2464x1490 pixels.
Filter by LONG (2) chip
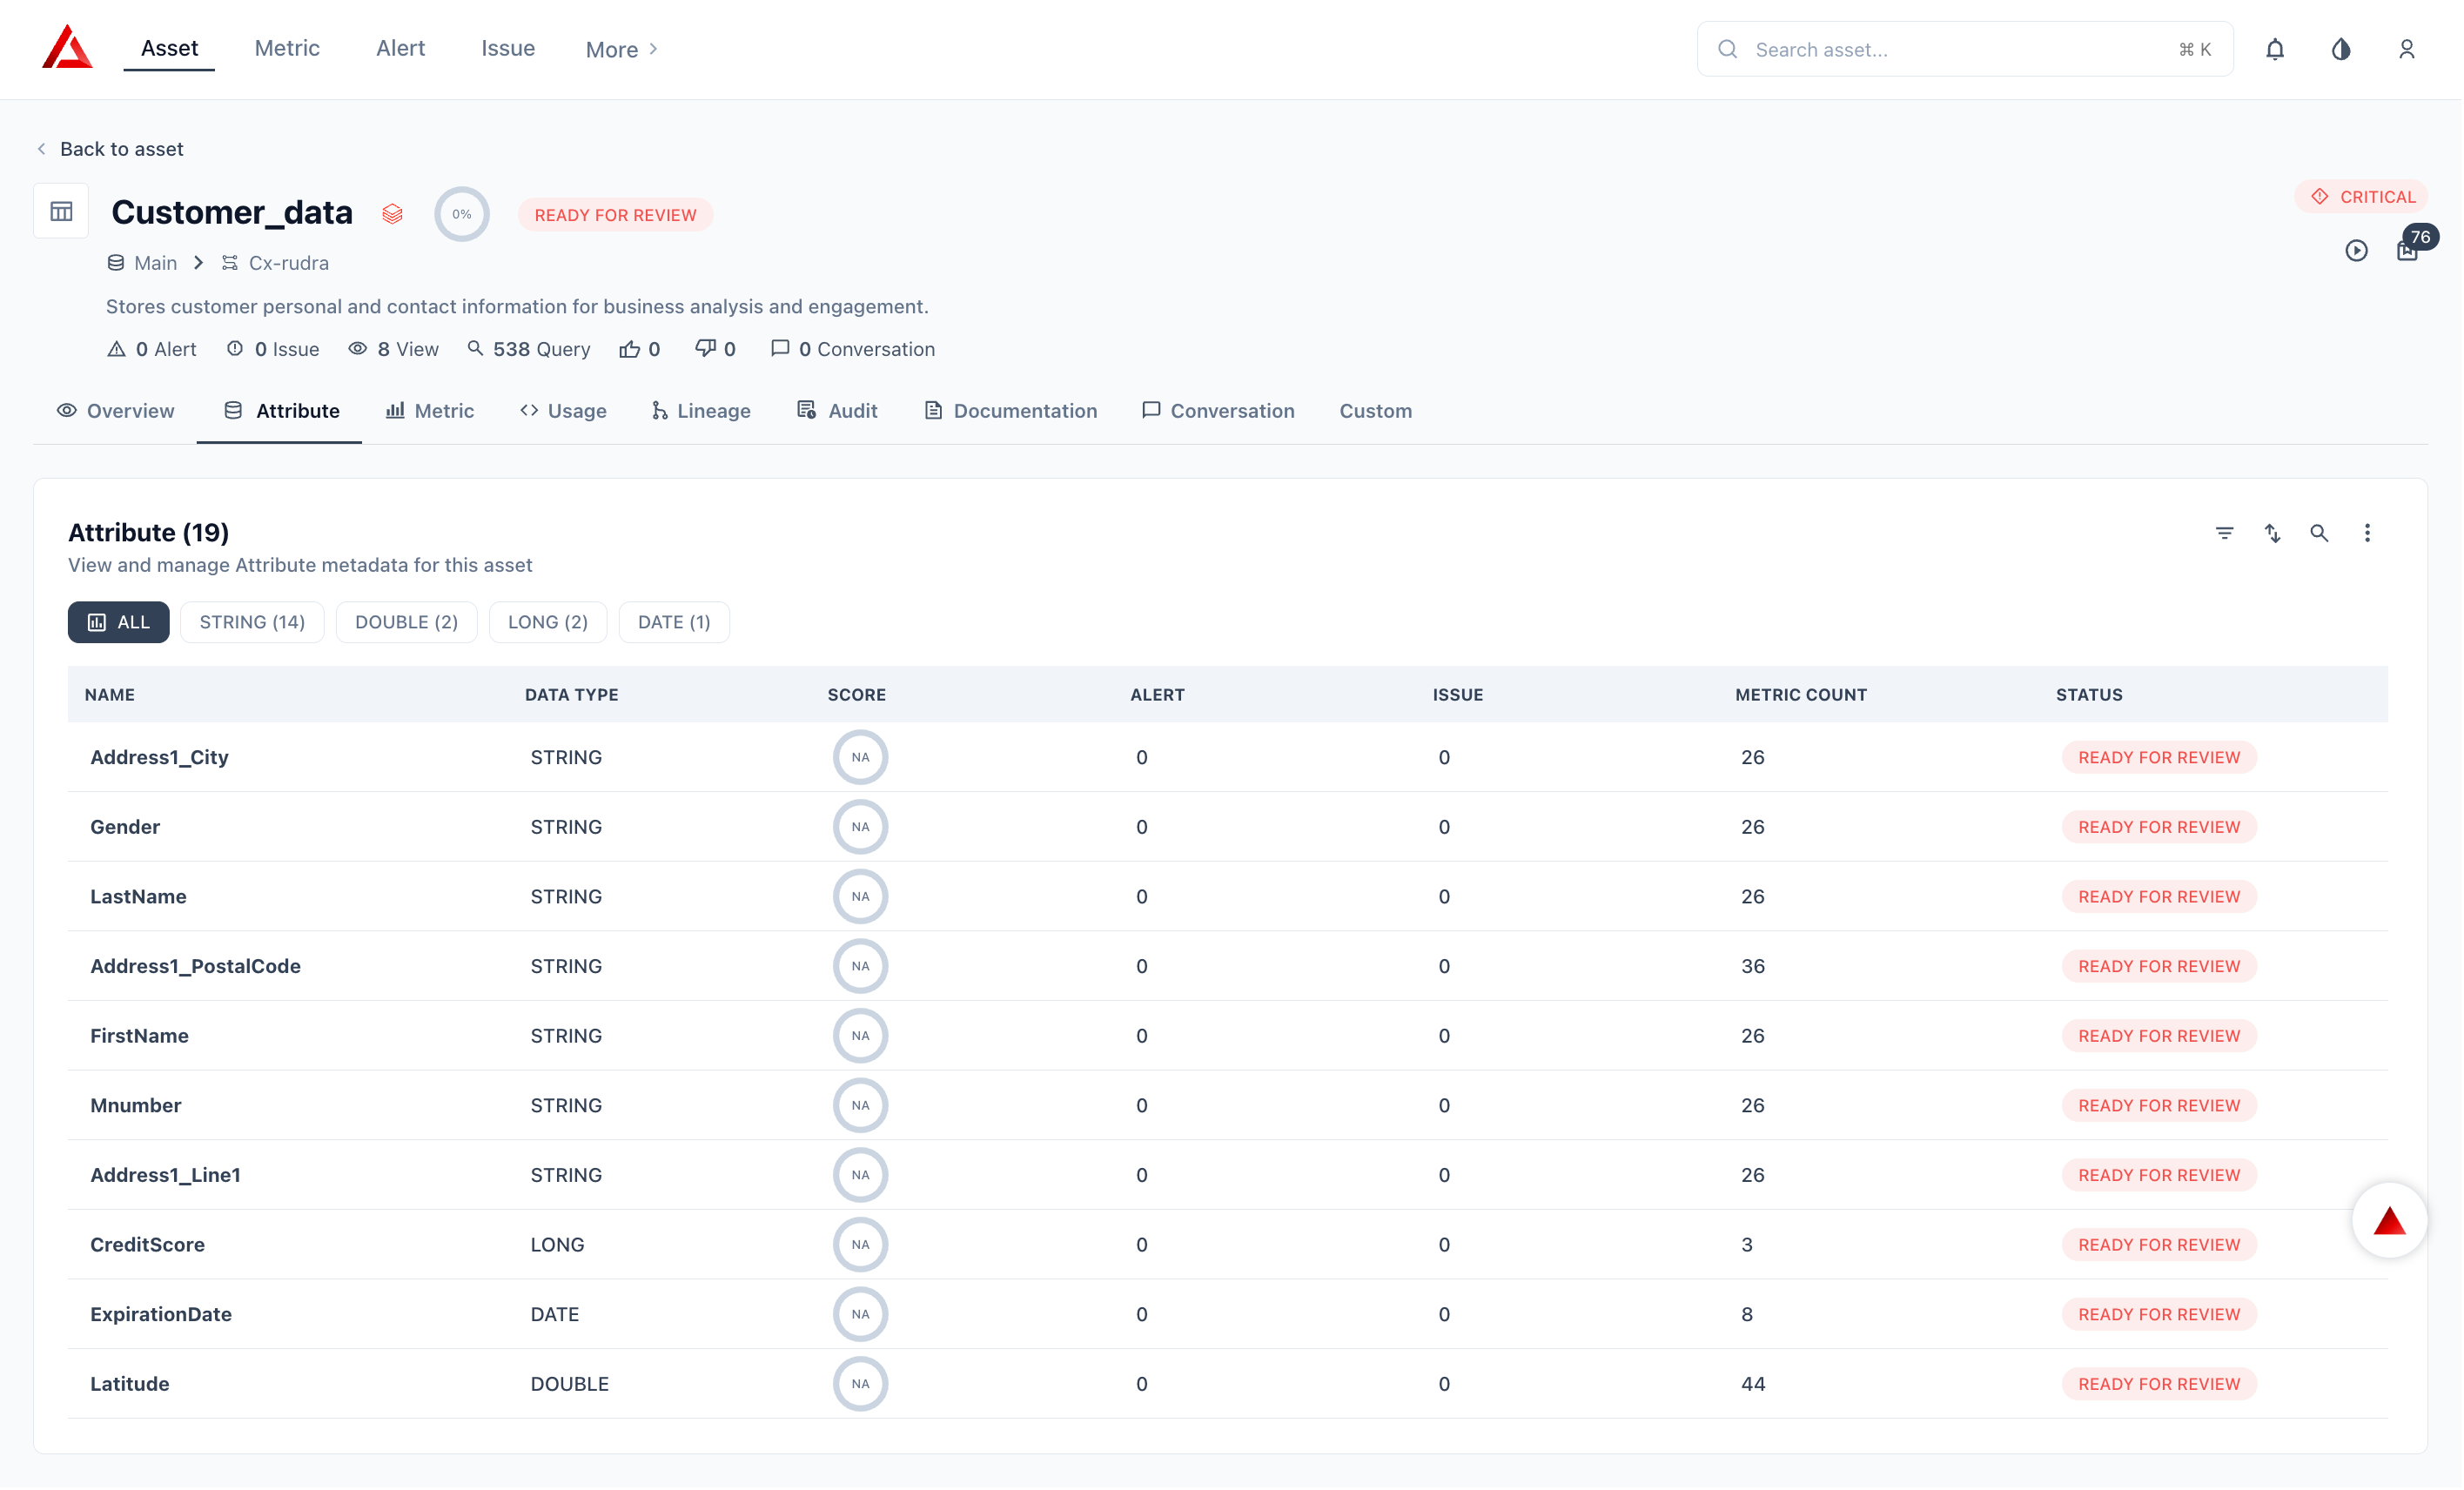tap(548, 622)
